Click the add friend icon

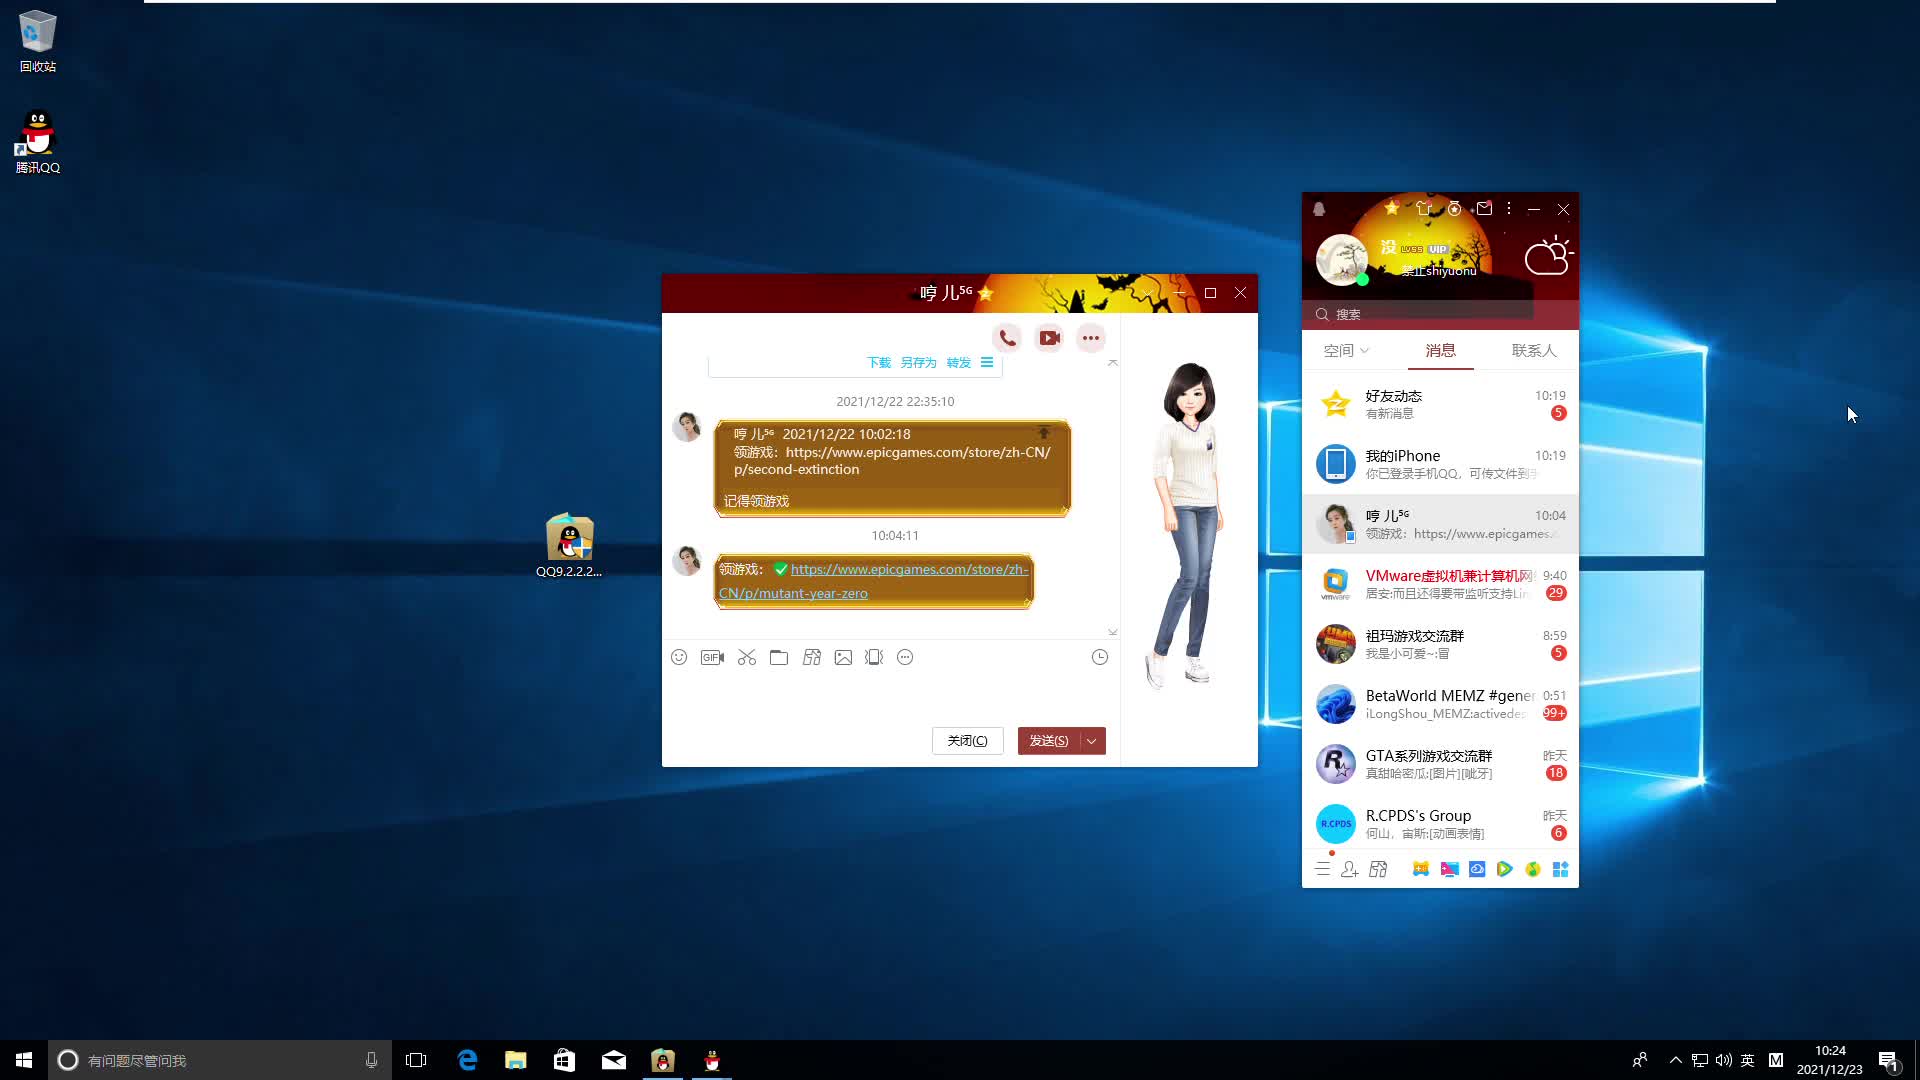click(1349, 869)
